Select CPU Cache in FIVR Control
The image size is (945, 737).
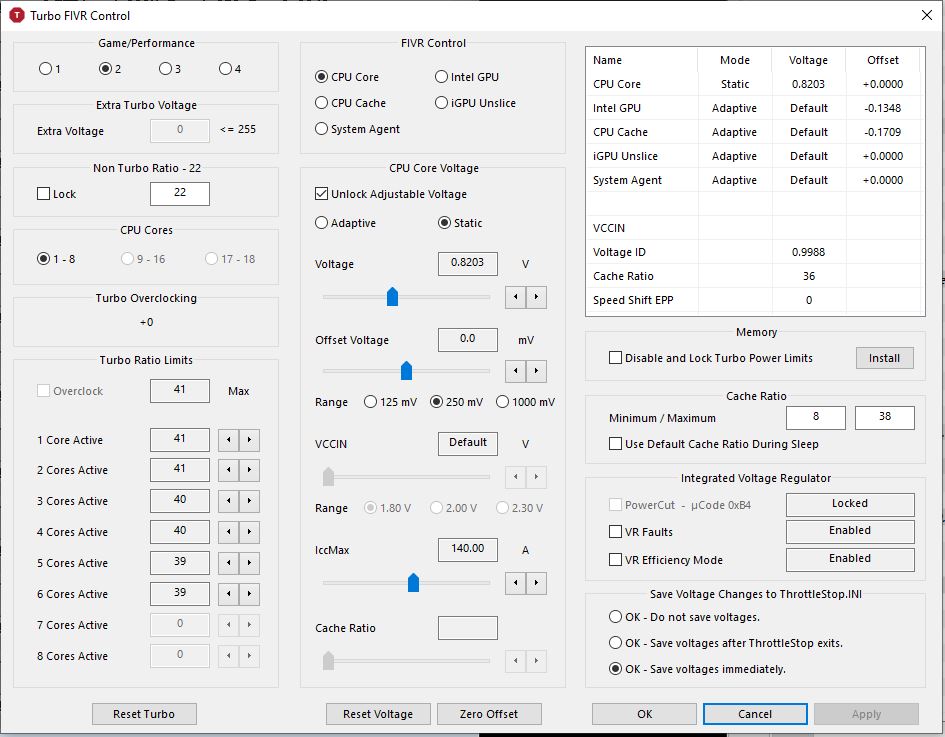(350, 103)
